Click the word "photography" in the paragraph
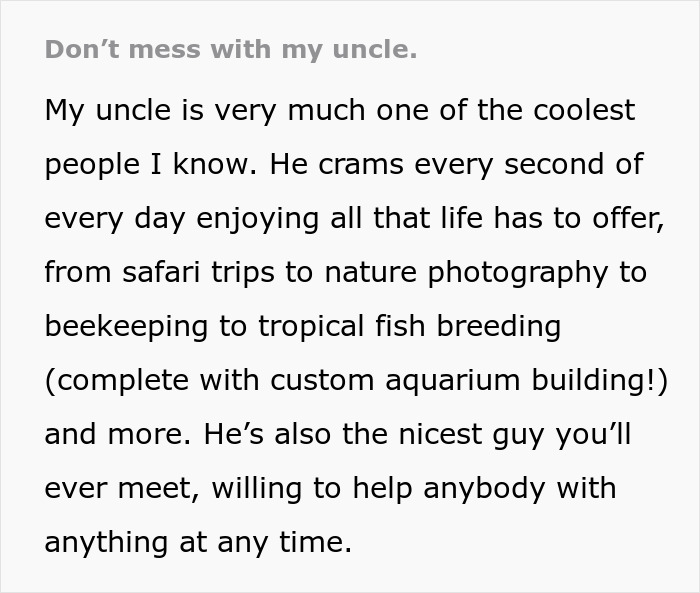The width and height of the screenshot is (700, 593). (x=518, y=273)
